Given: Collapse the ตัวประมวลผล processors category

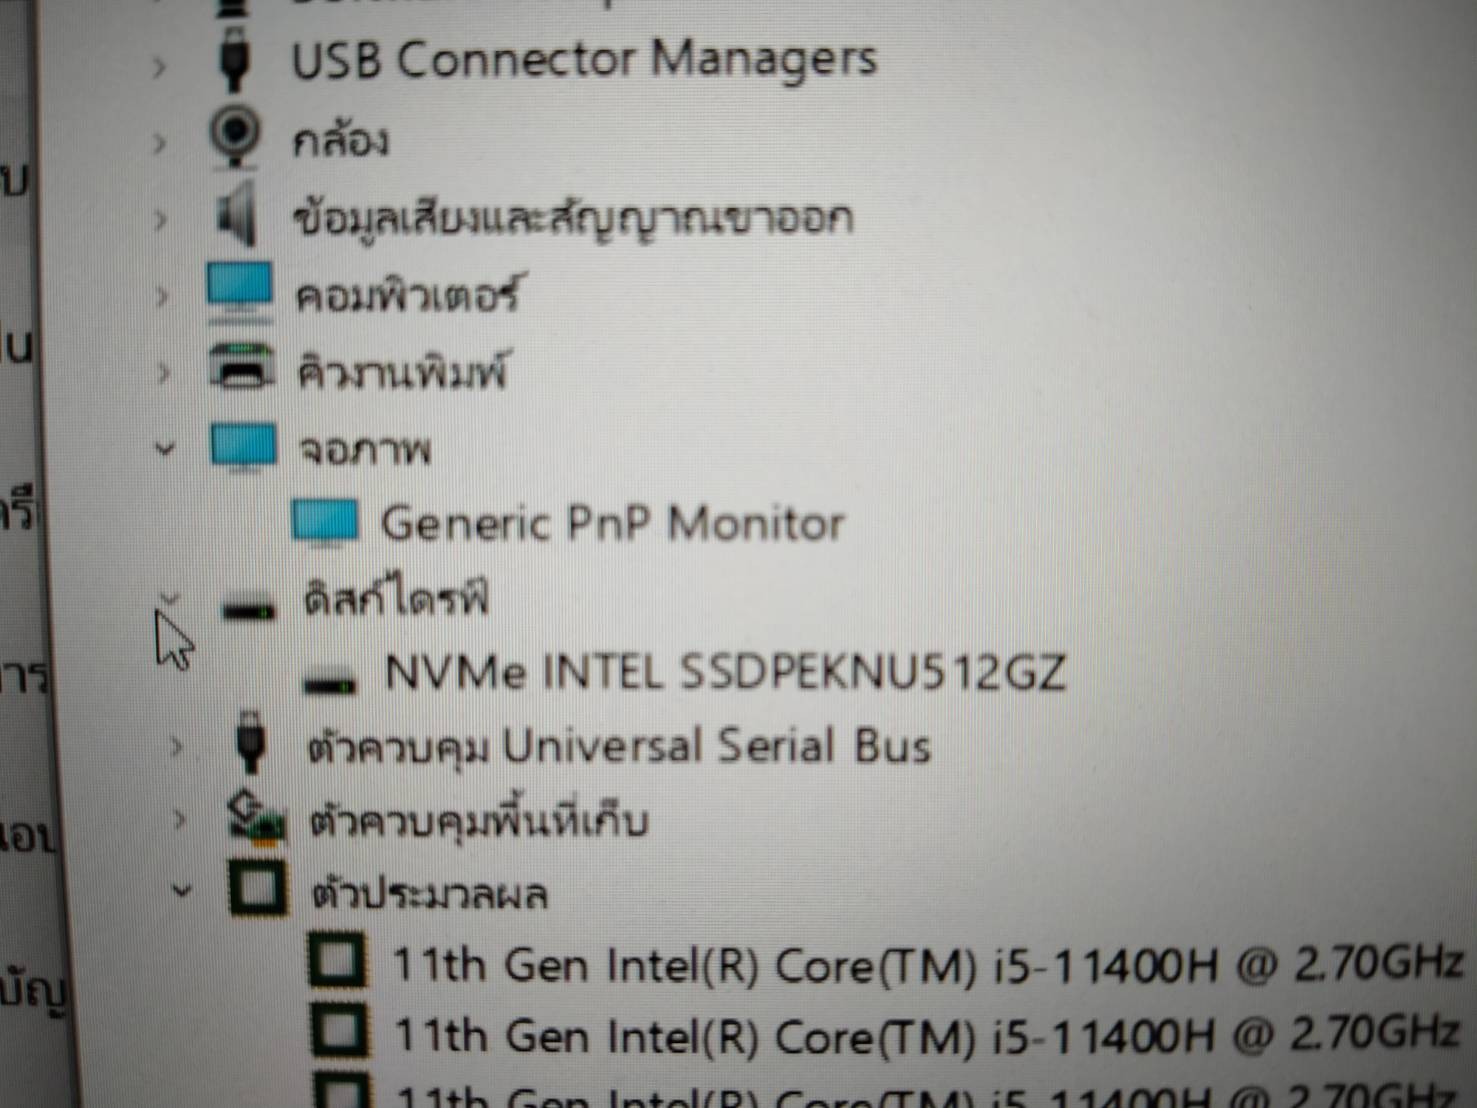Looking at the screenshot, I should (181, 889).
